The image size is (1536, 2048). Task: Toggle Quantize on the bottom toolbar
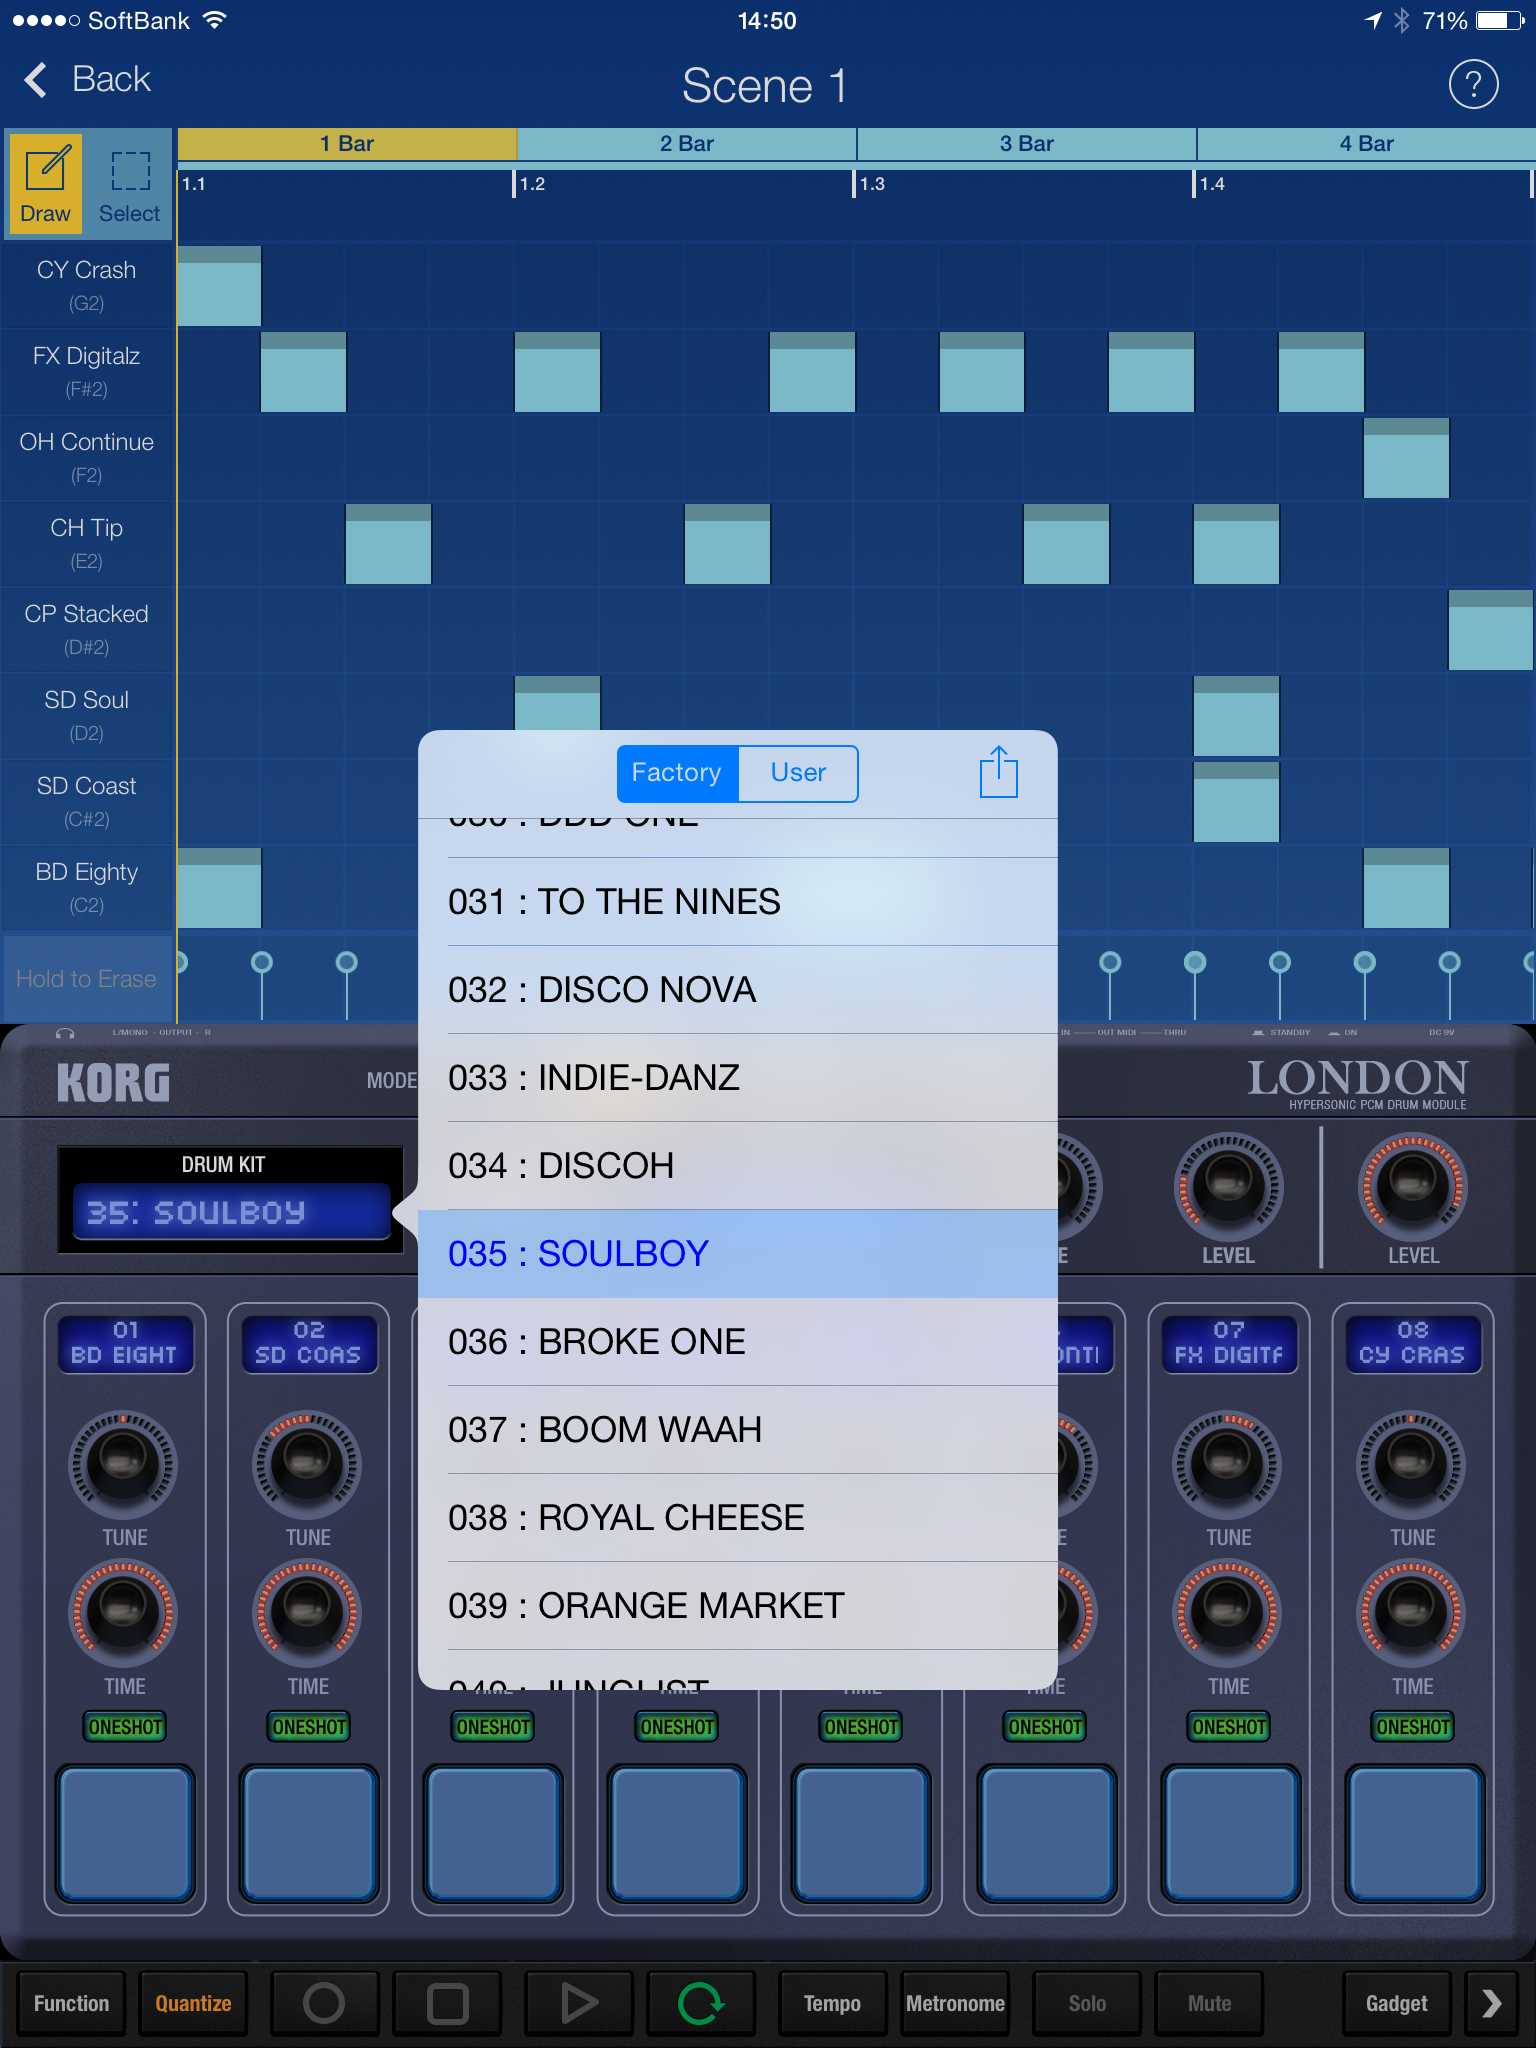coord(193,2003)
